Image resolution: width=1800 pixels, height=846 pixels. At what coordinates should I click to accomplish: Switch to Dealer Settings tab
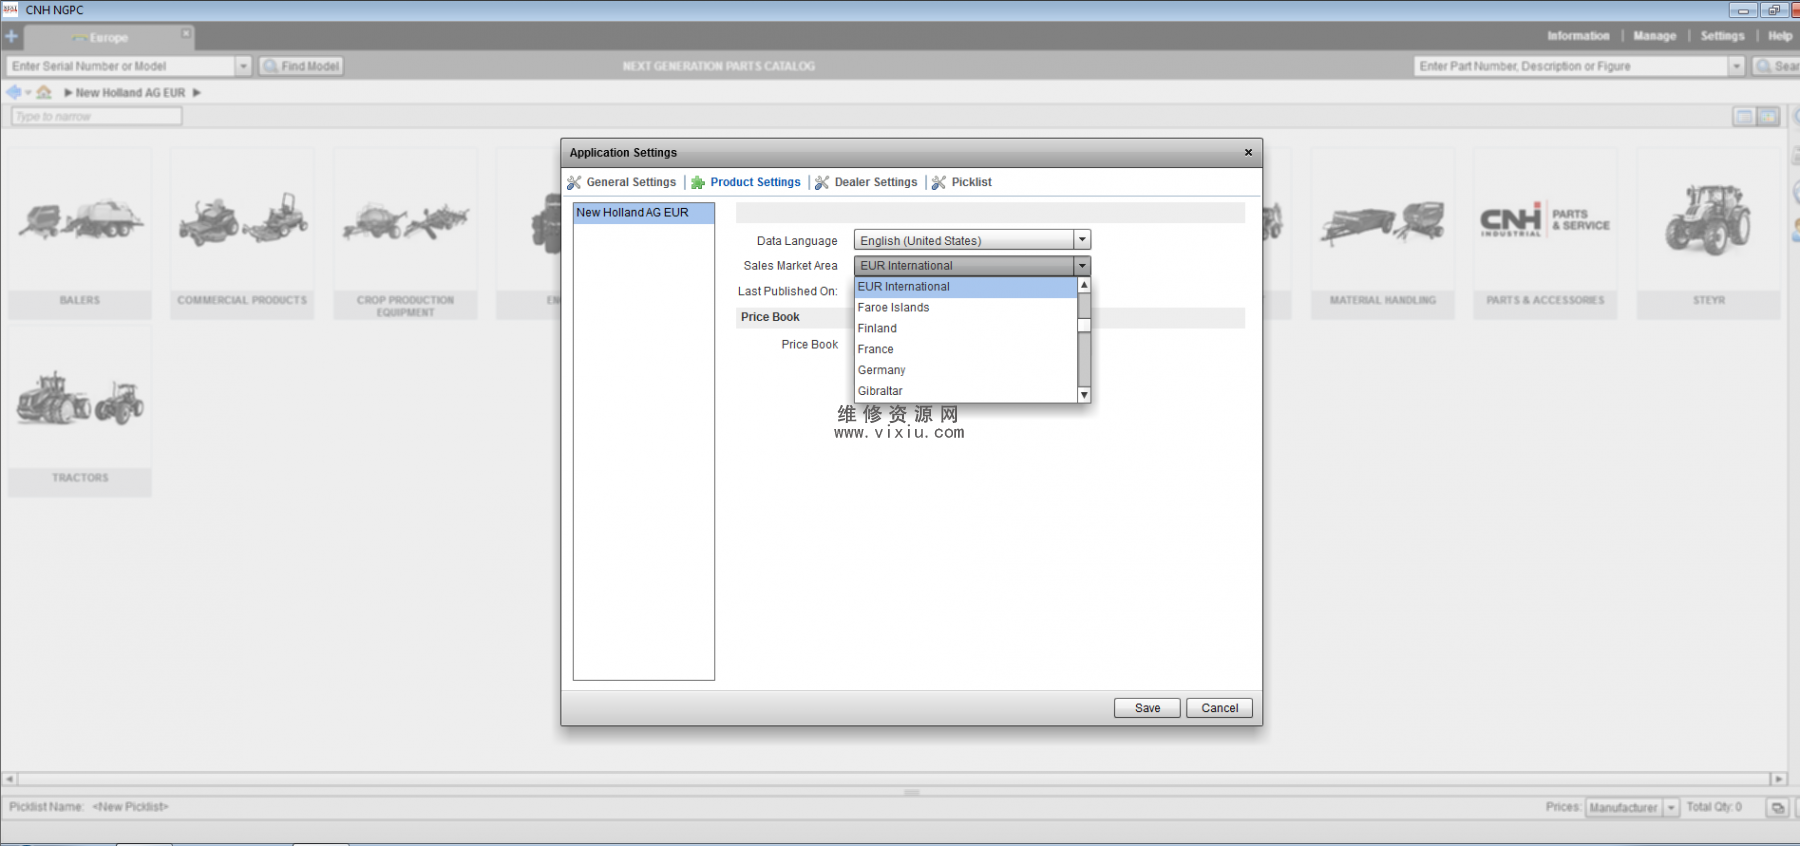click(x=866, y=182)
